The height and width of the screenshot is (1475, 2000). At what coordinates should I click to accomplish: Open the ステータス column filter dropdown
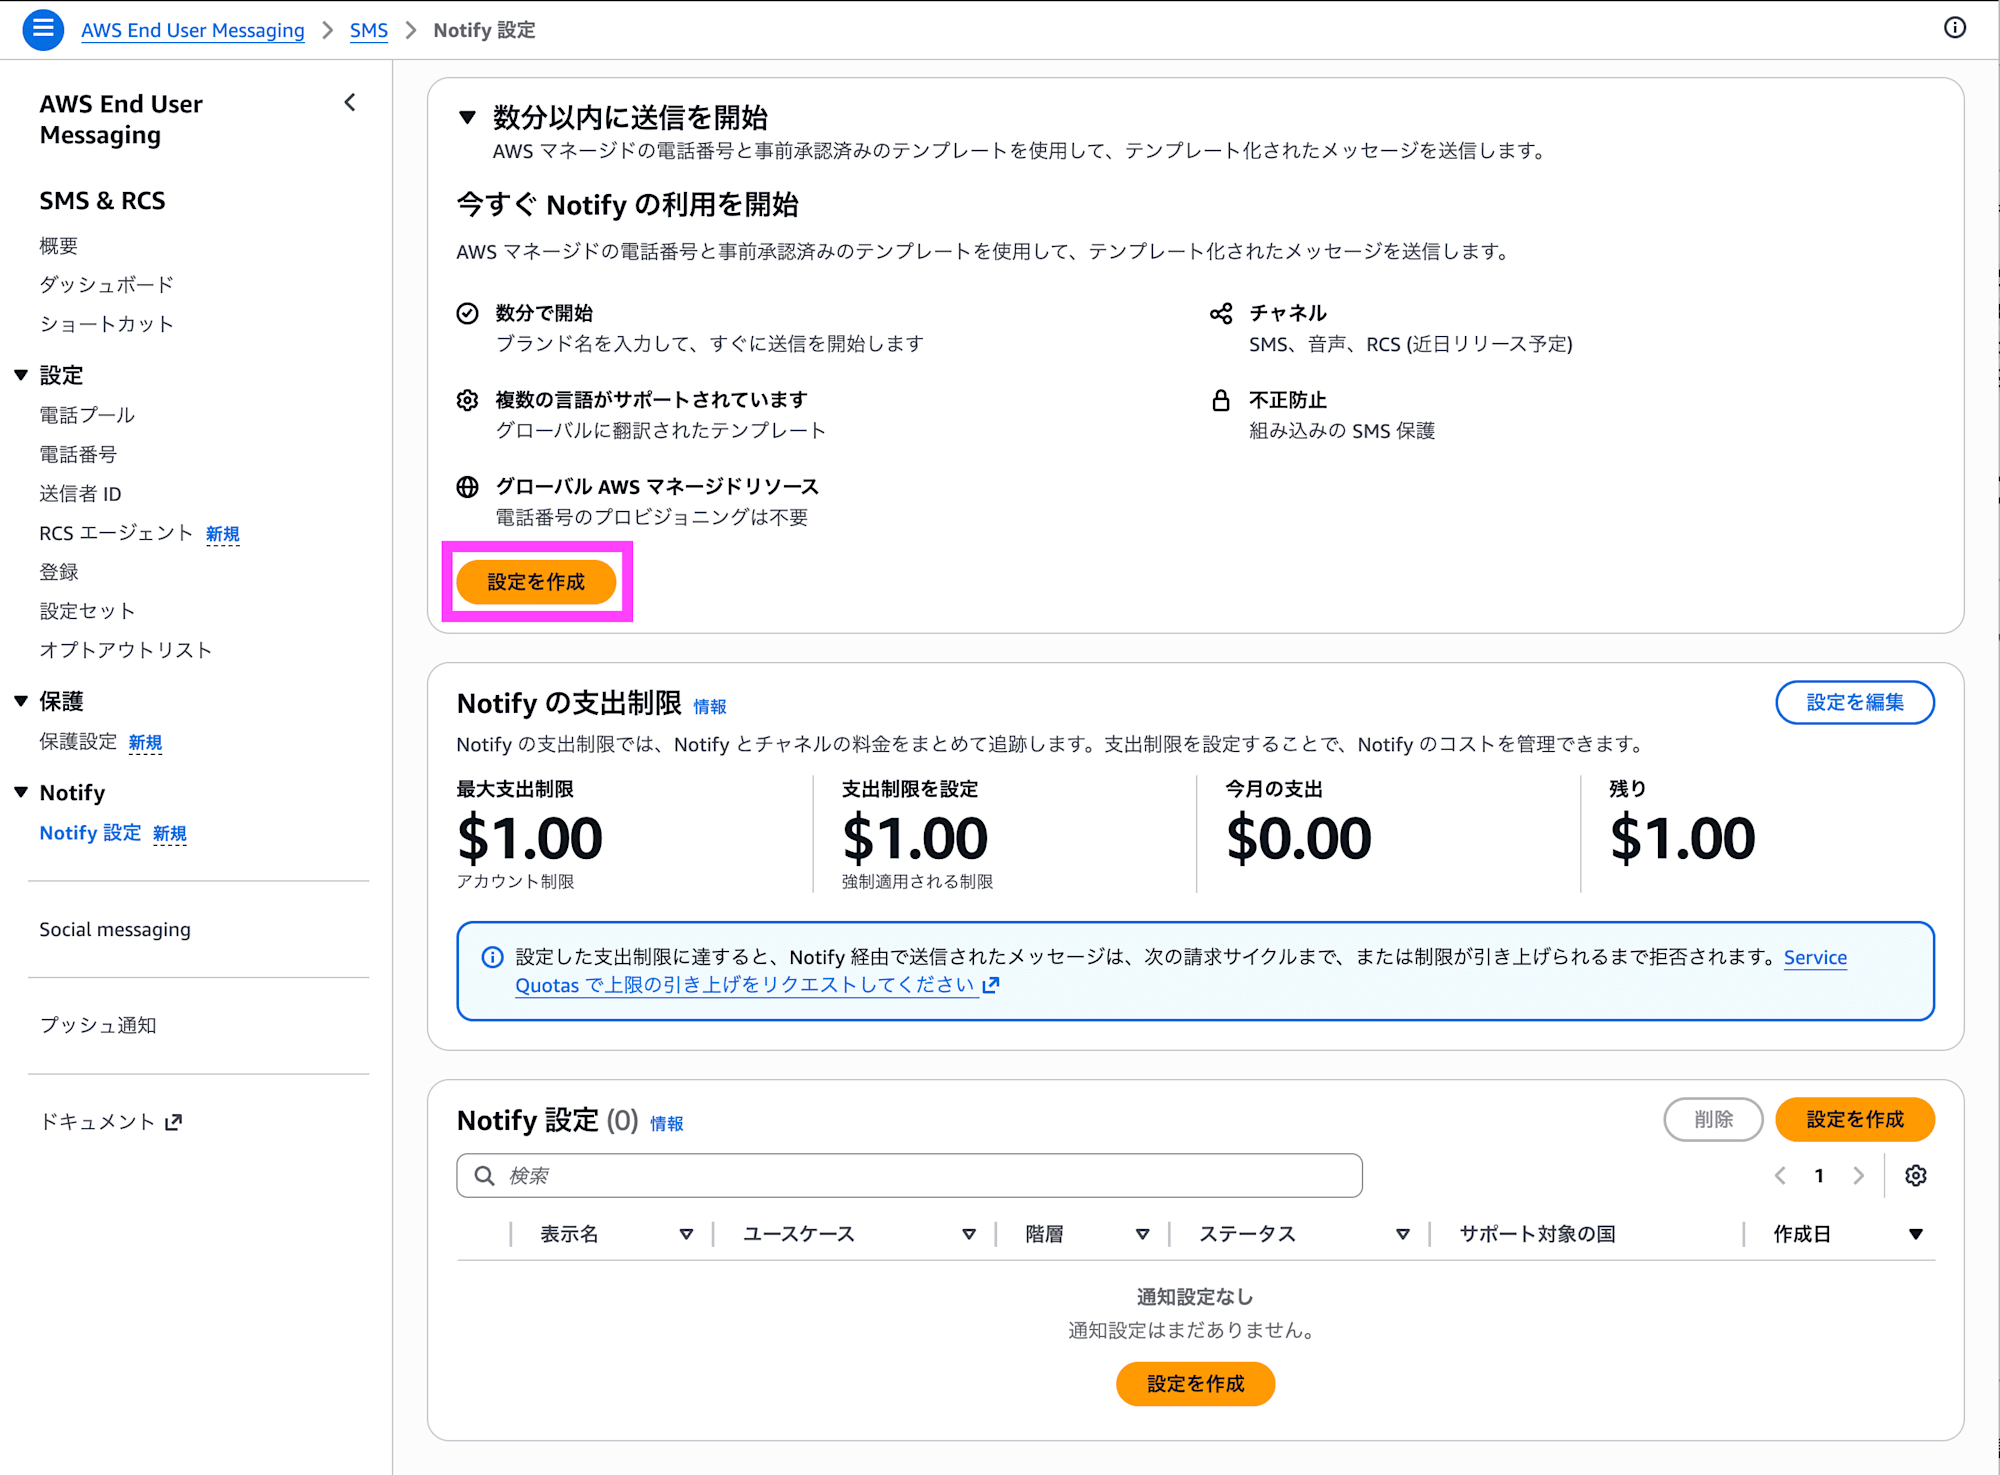[x=1402, y=1233]
